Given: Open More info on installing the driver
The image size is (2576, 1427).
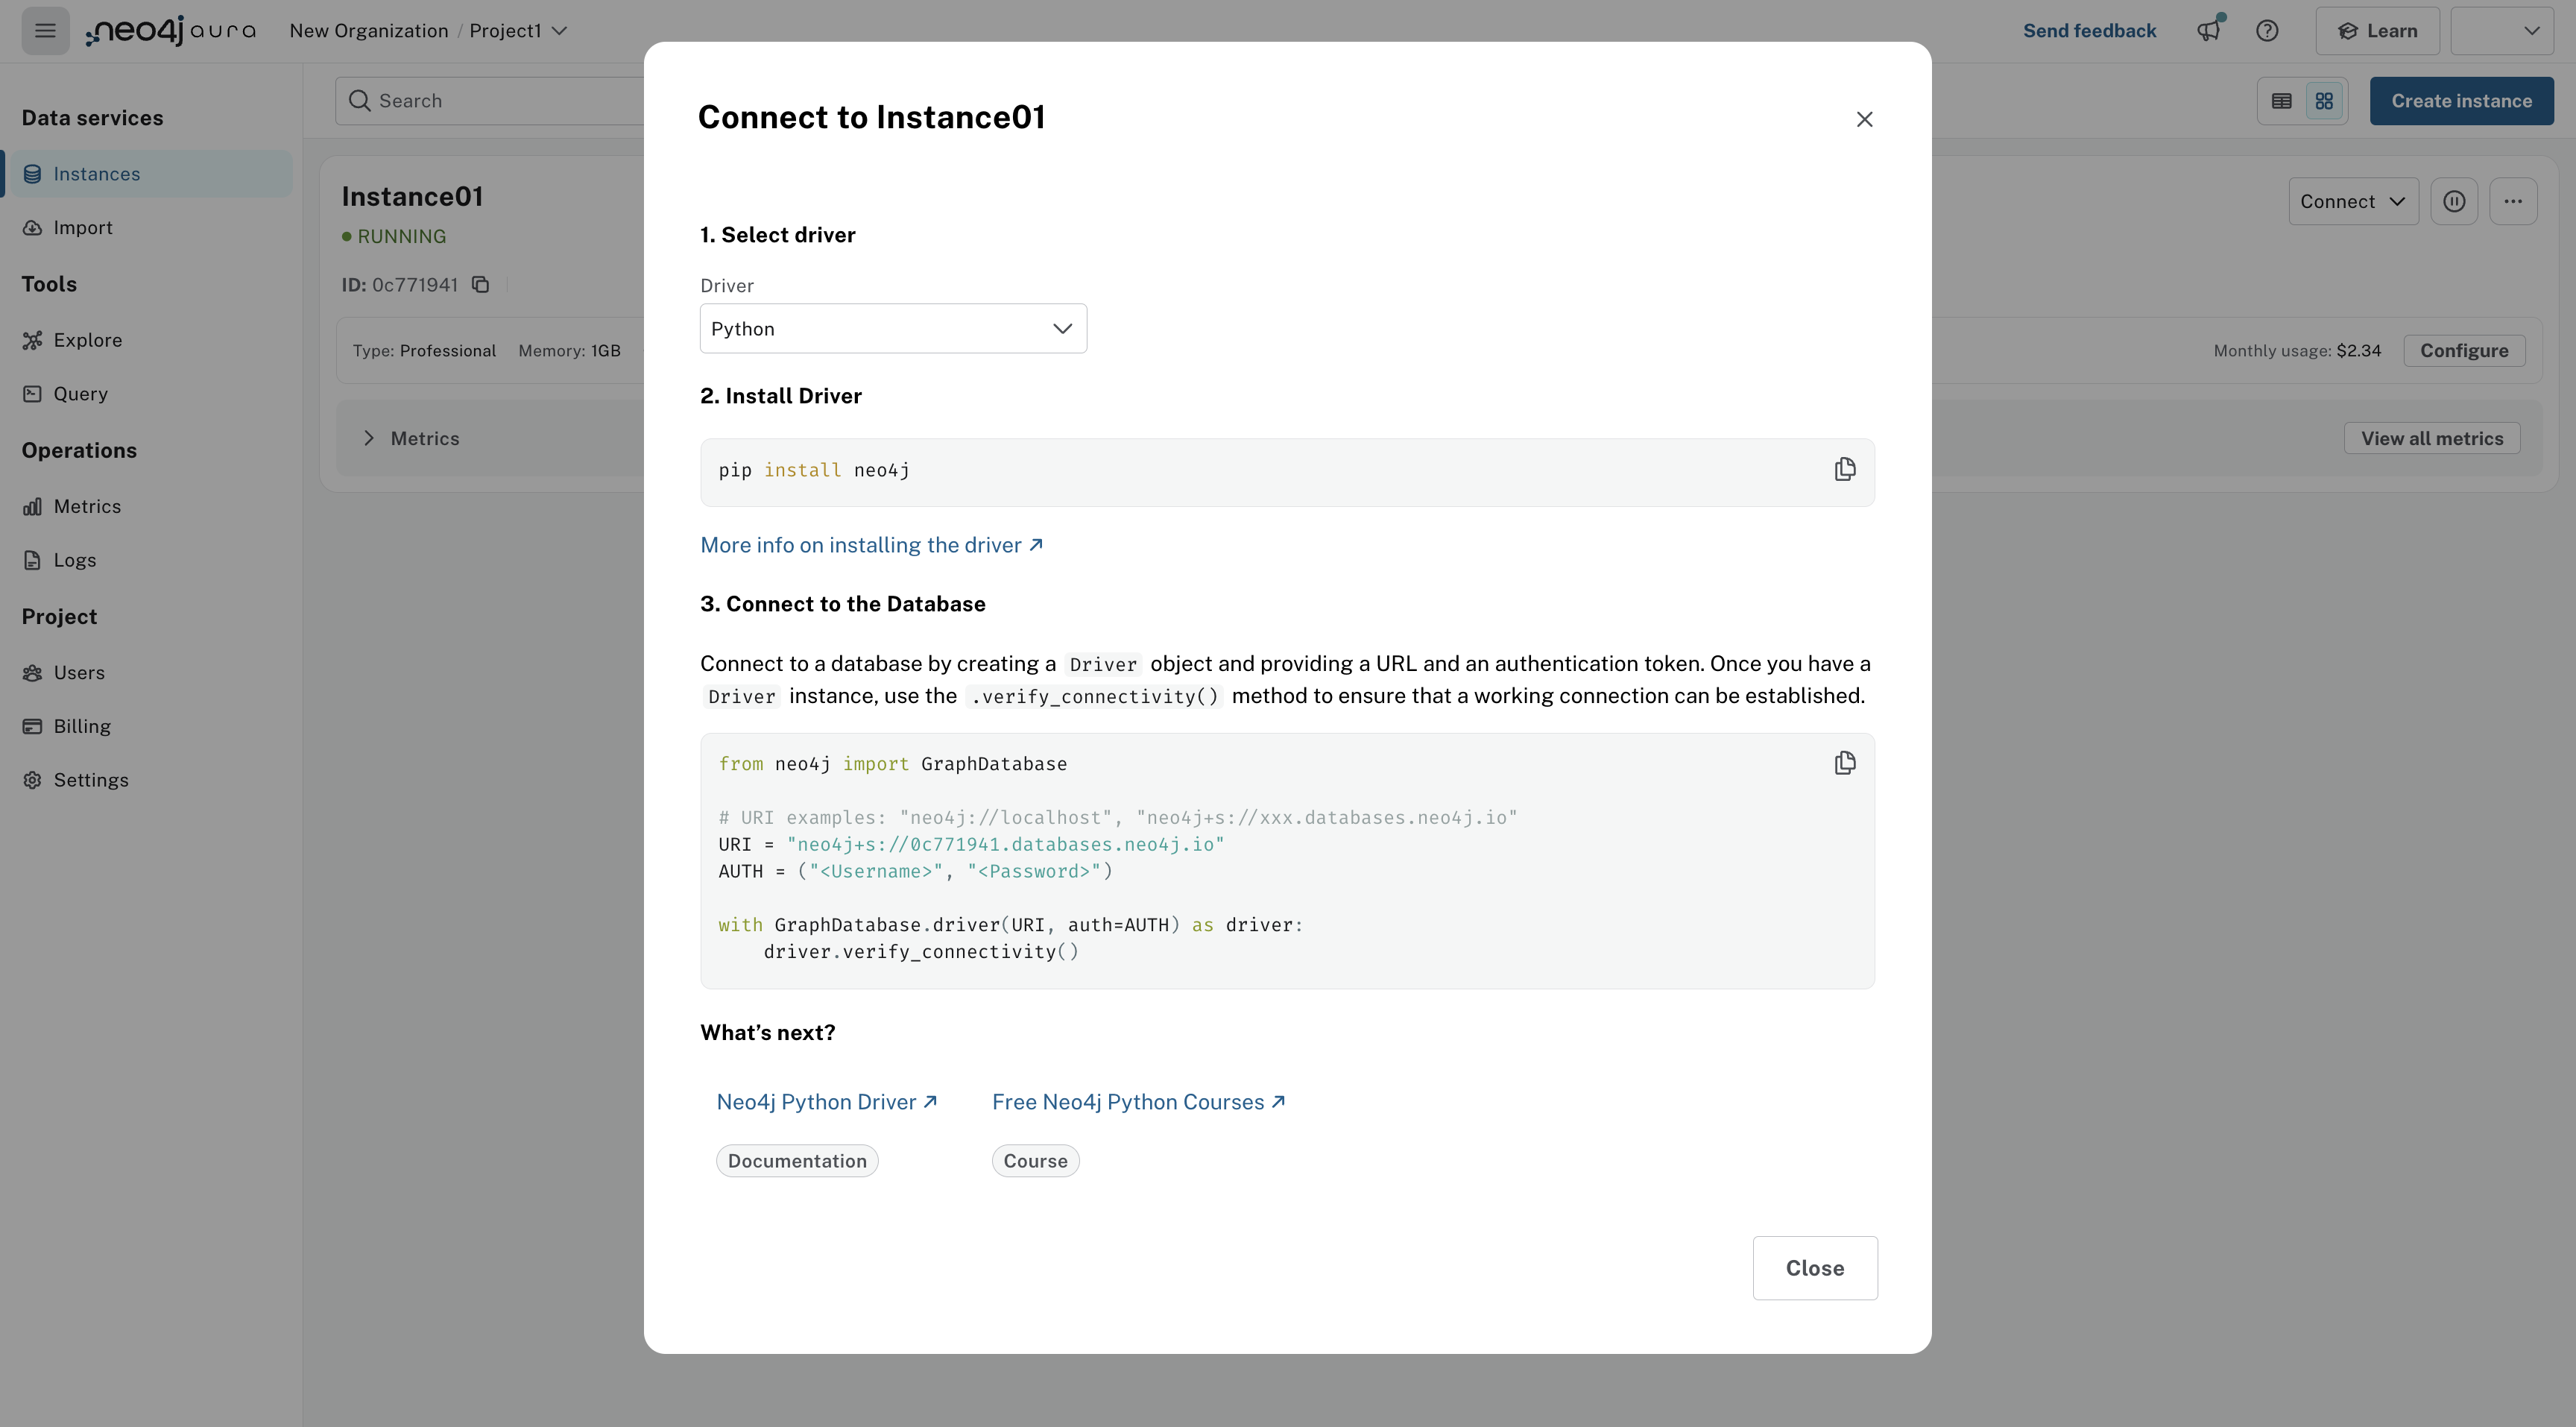Looking at the screenshot, I should [871, 545].
